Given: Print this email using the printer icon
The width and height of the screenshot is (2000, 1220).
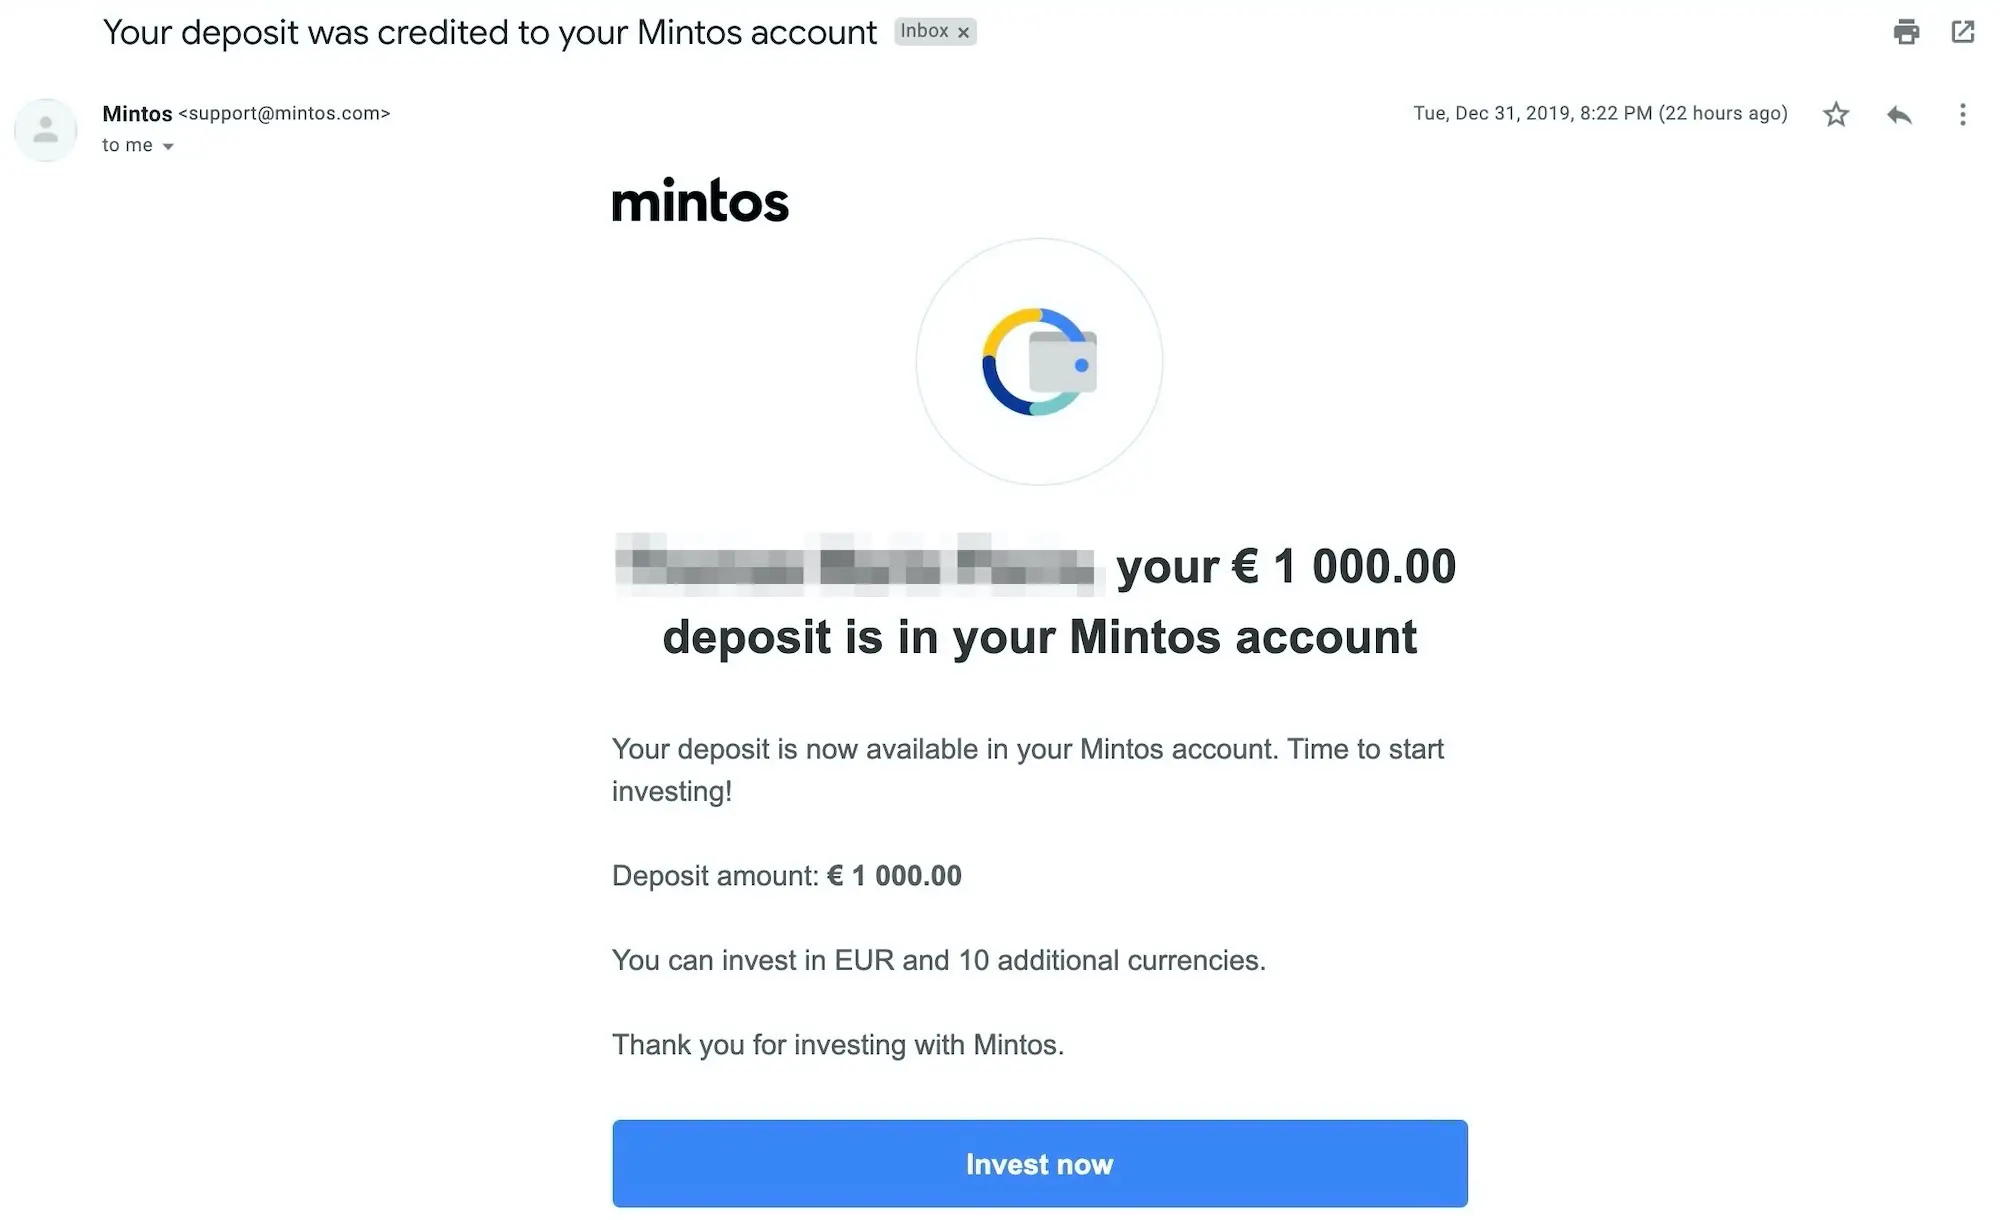Looking at the screenshot, I should pos(1906,32).
